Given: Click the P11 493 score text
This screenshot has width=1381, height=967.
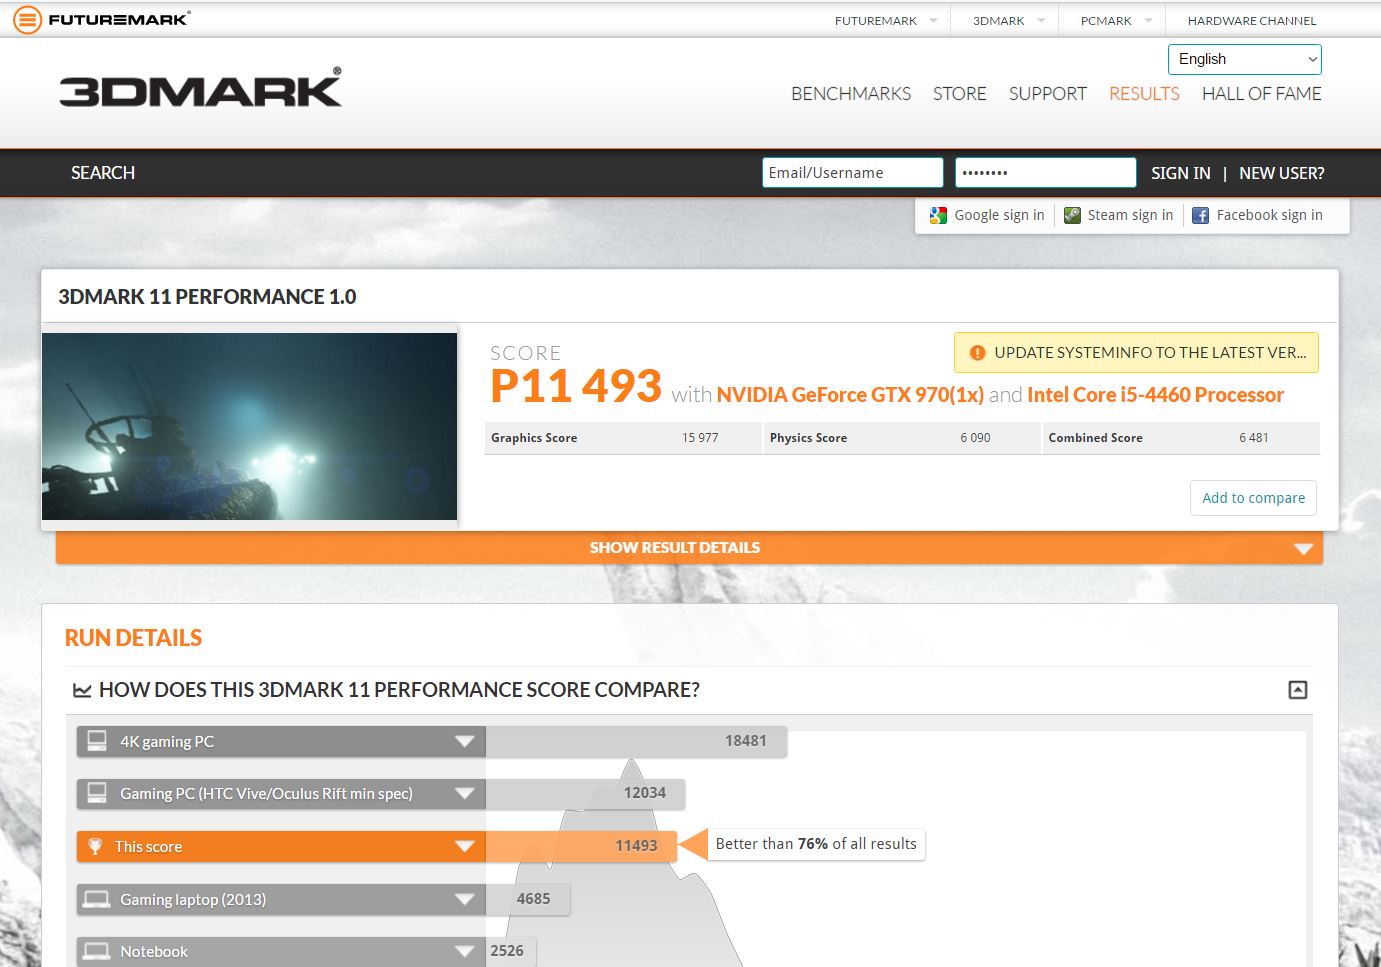Looking at the screenshot, I should pyautogui.click(x=576, y=386).
